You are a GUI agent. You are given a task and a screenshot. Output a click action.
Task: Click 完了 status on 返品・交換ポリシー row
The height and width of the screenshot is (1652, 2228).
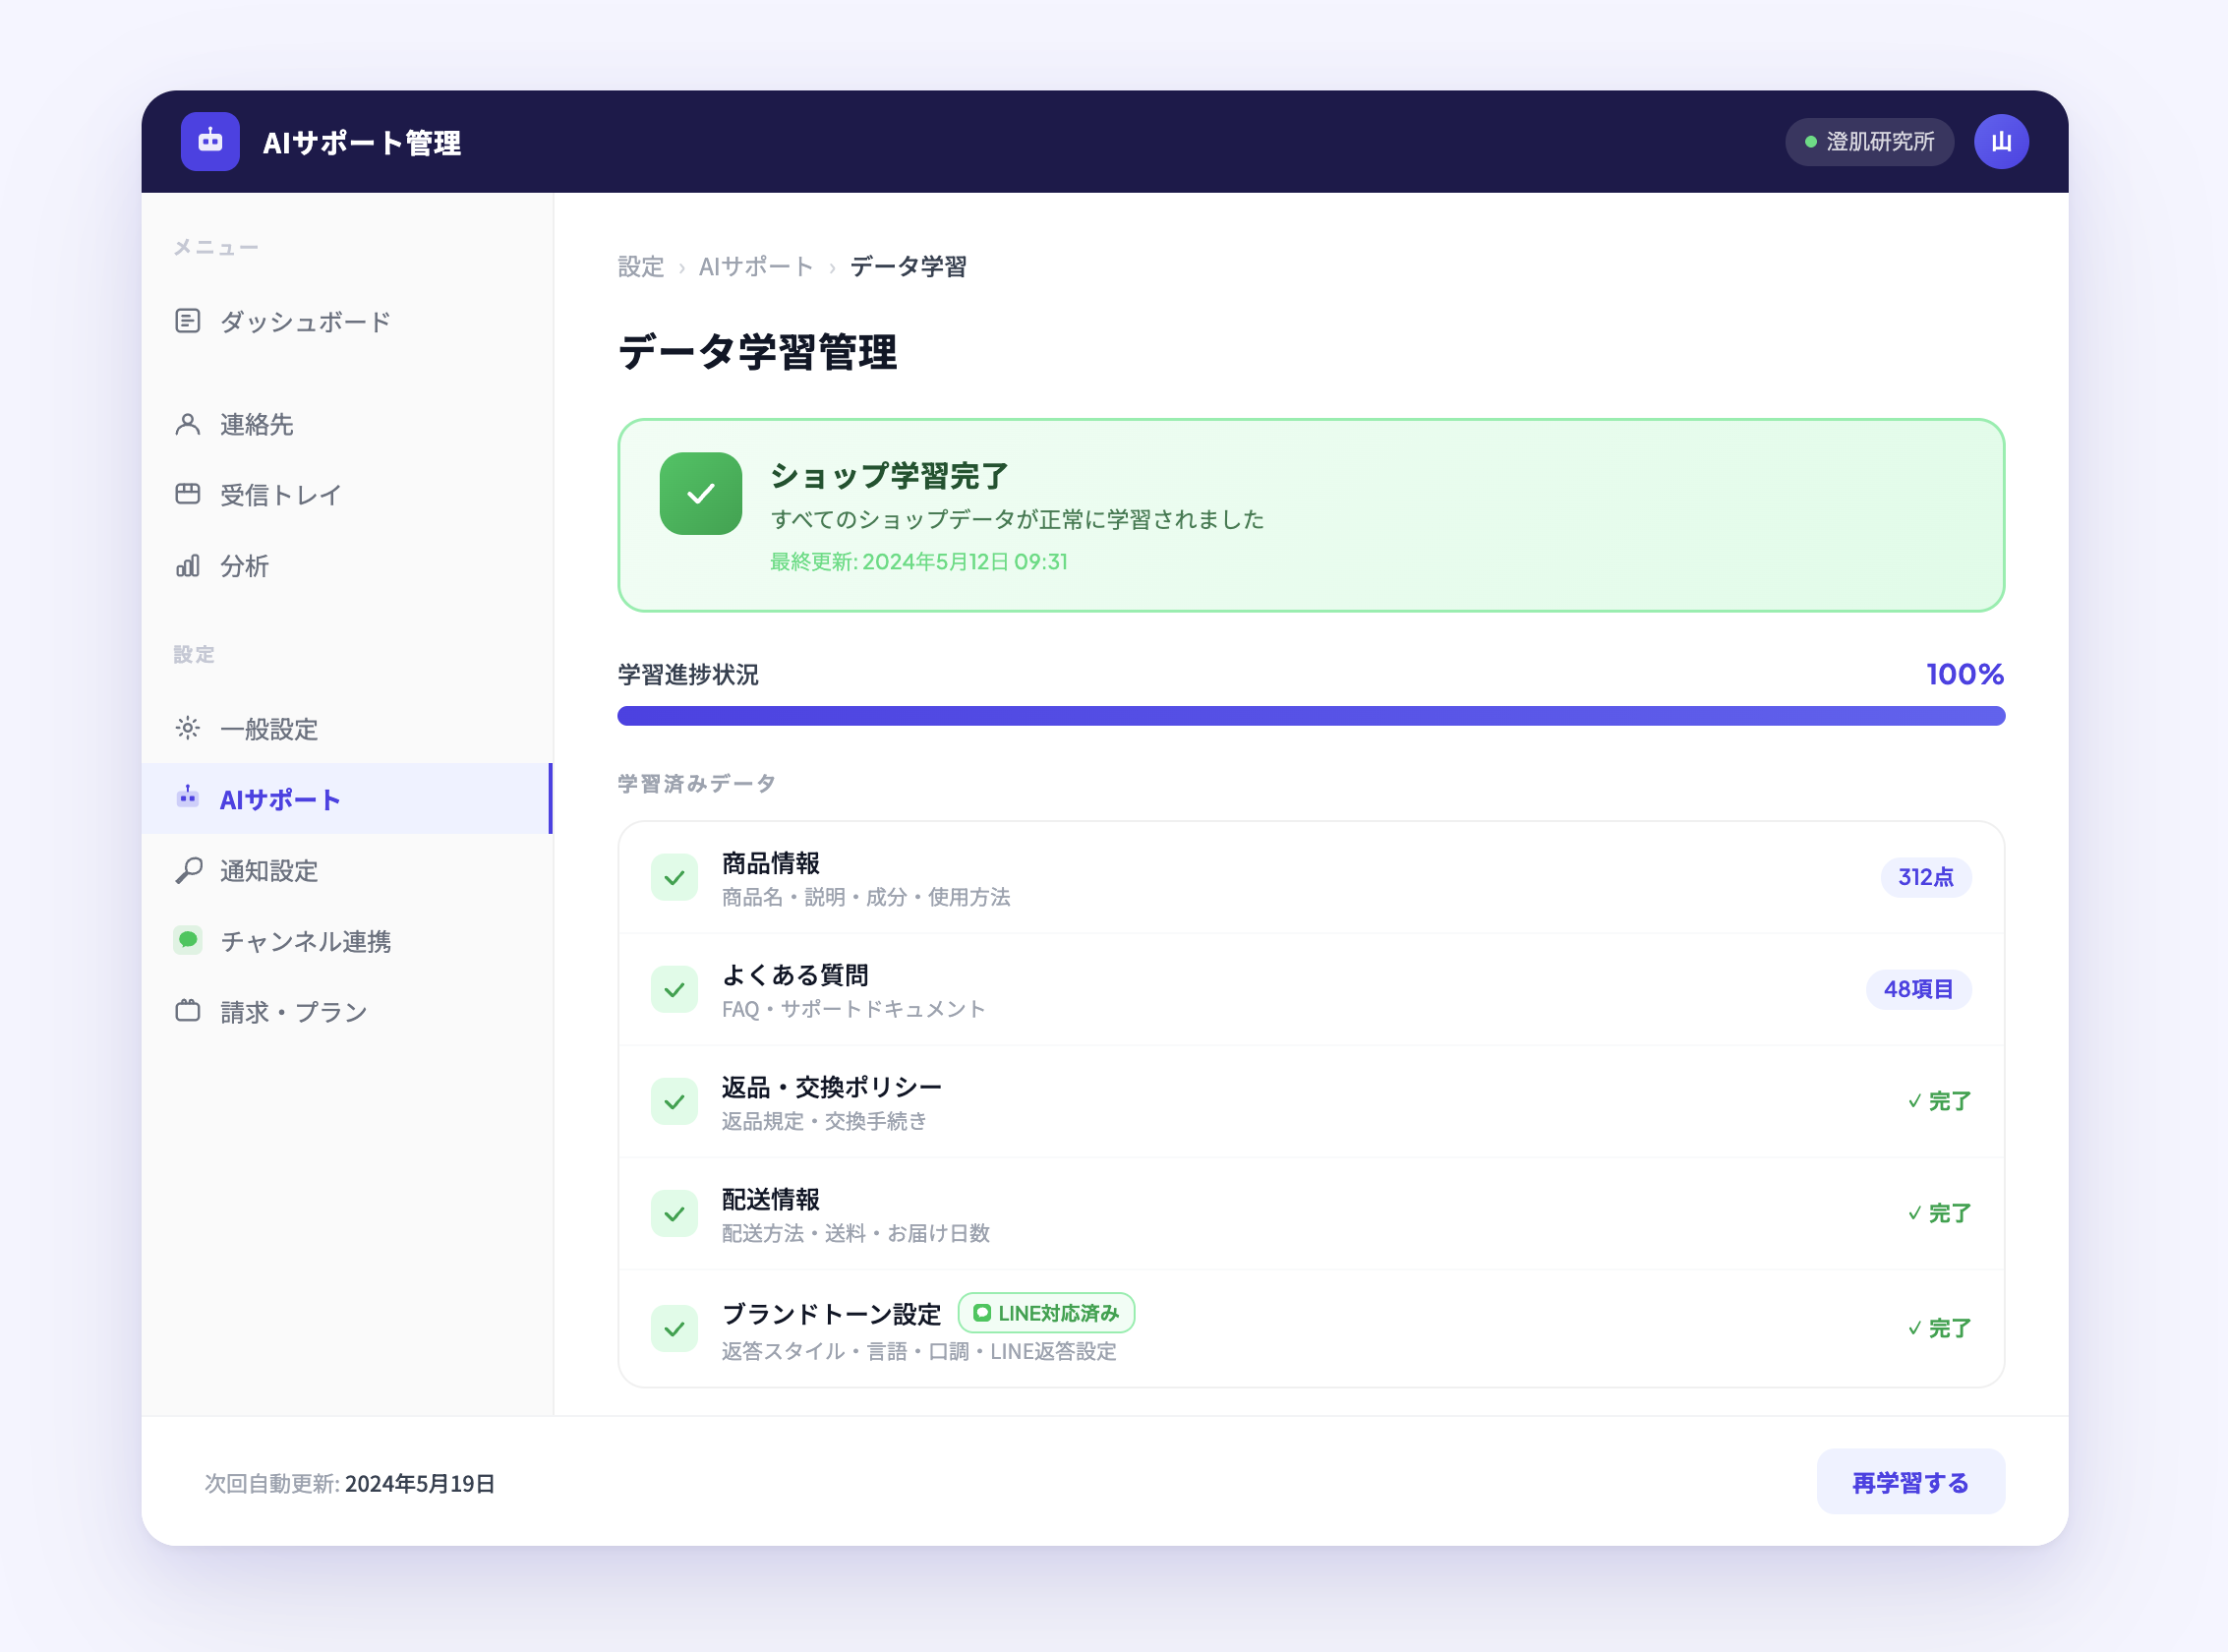pos(1939,1101)
